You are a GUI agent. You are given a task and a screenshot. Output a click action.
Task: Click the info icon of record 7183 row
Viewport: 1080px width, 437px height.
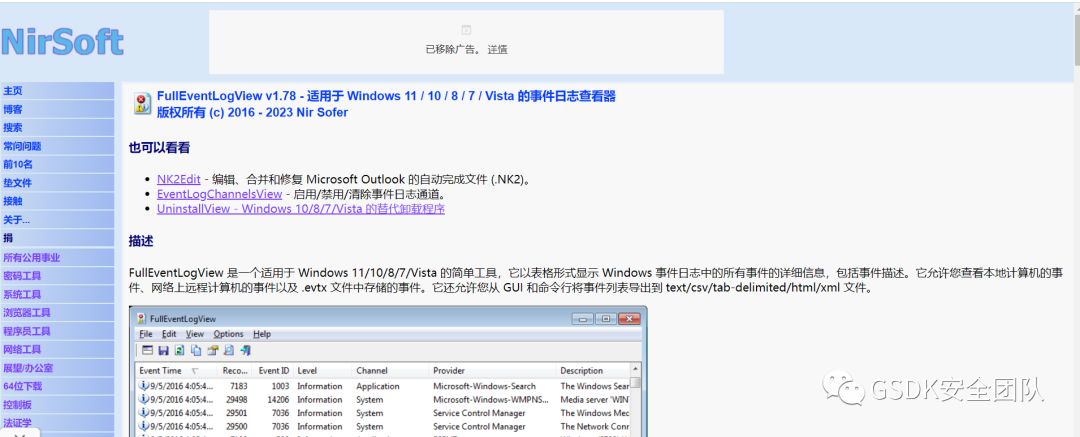pos(143,386)
